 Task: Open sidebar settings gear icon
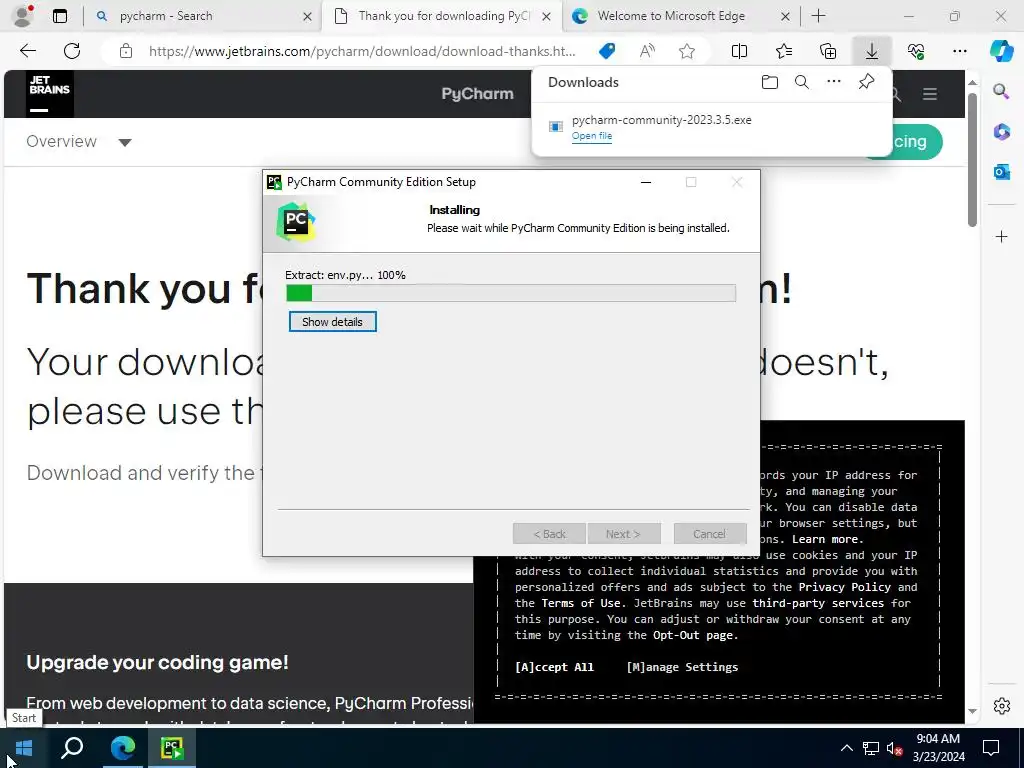pos(1002,706)
